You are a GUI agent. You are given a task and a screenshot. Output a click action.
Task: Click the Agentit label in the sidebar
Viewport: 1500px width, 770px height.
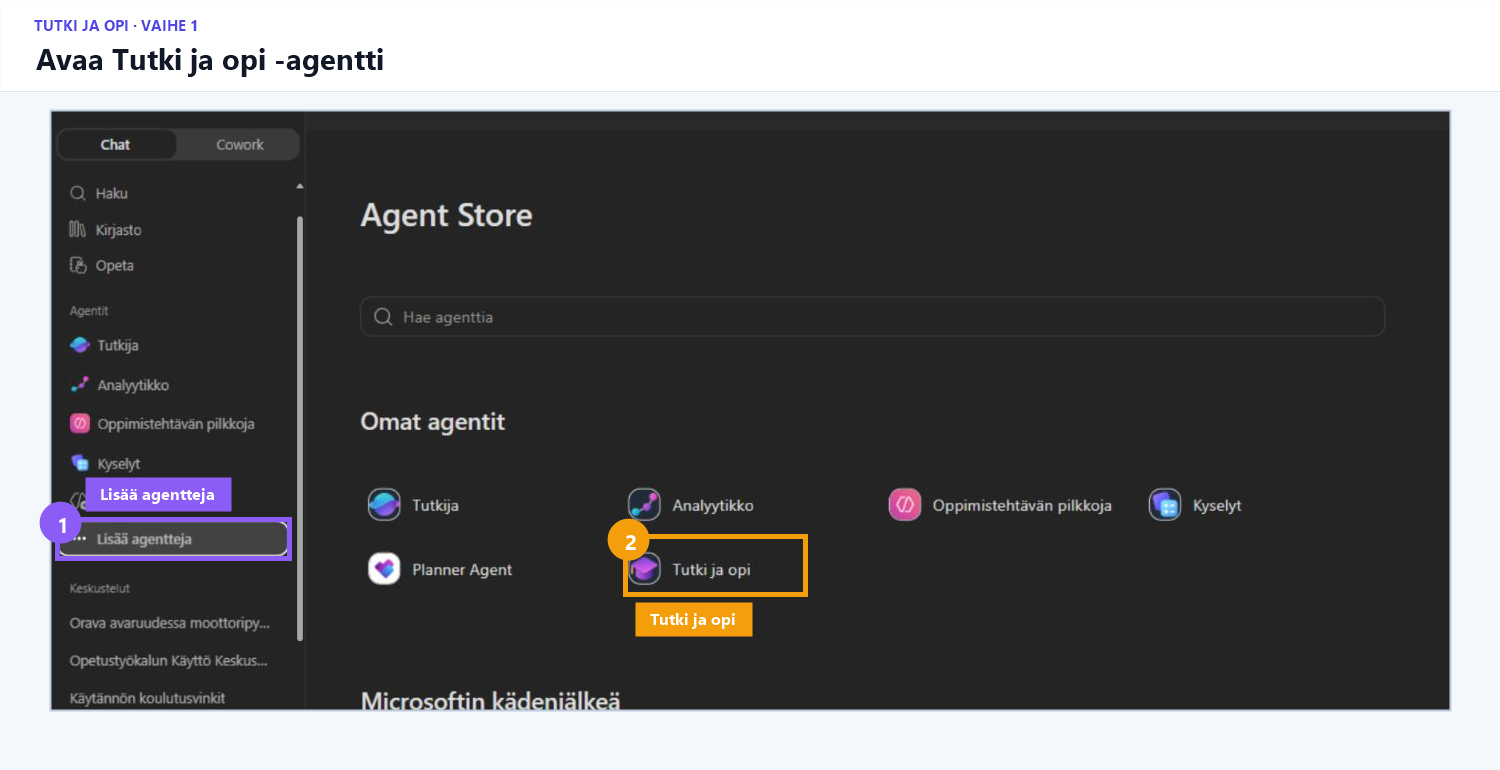(89, 311)
